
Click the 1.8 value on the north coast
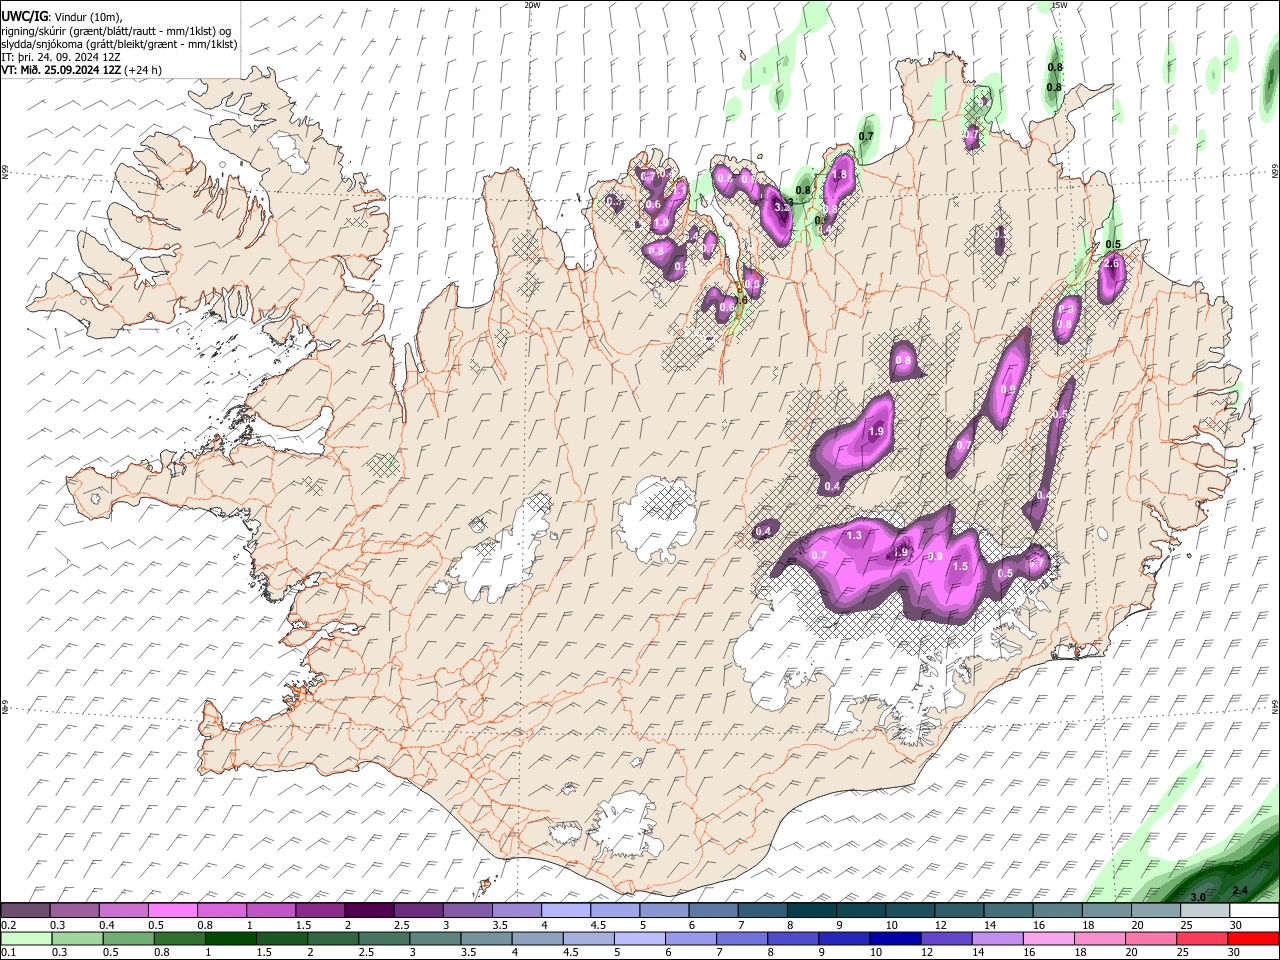click(840, 174)
